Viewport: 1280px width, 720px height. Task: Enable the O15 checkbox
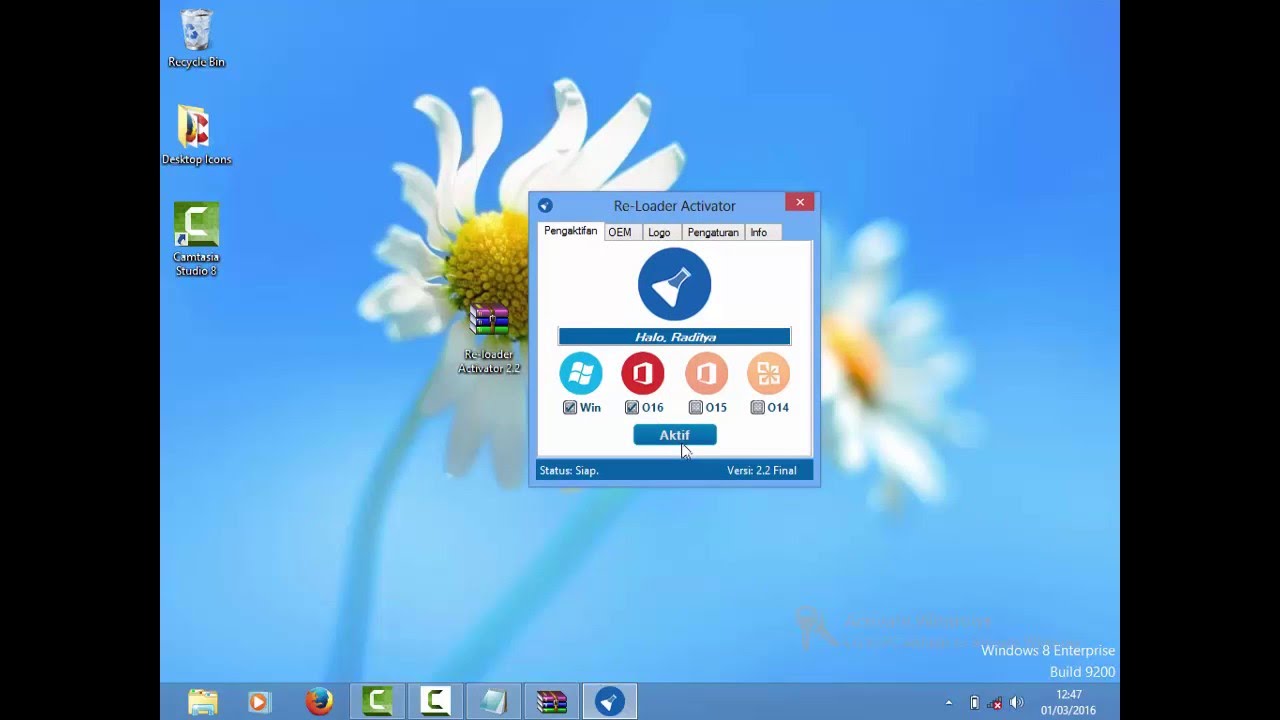click(x=696, y=407)
